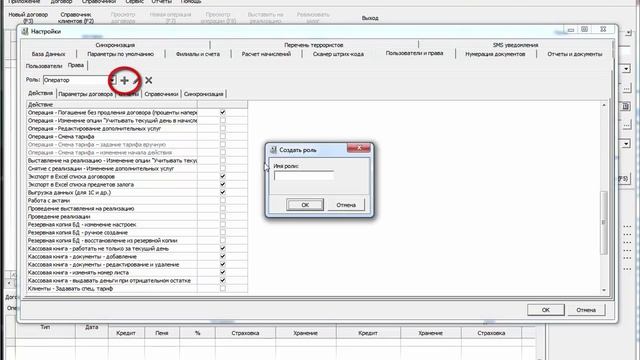
Task: Select the Пользователи и права tab
Action: pos(414,53)
